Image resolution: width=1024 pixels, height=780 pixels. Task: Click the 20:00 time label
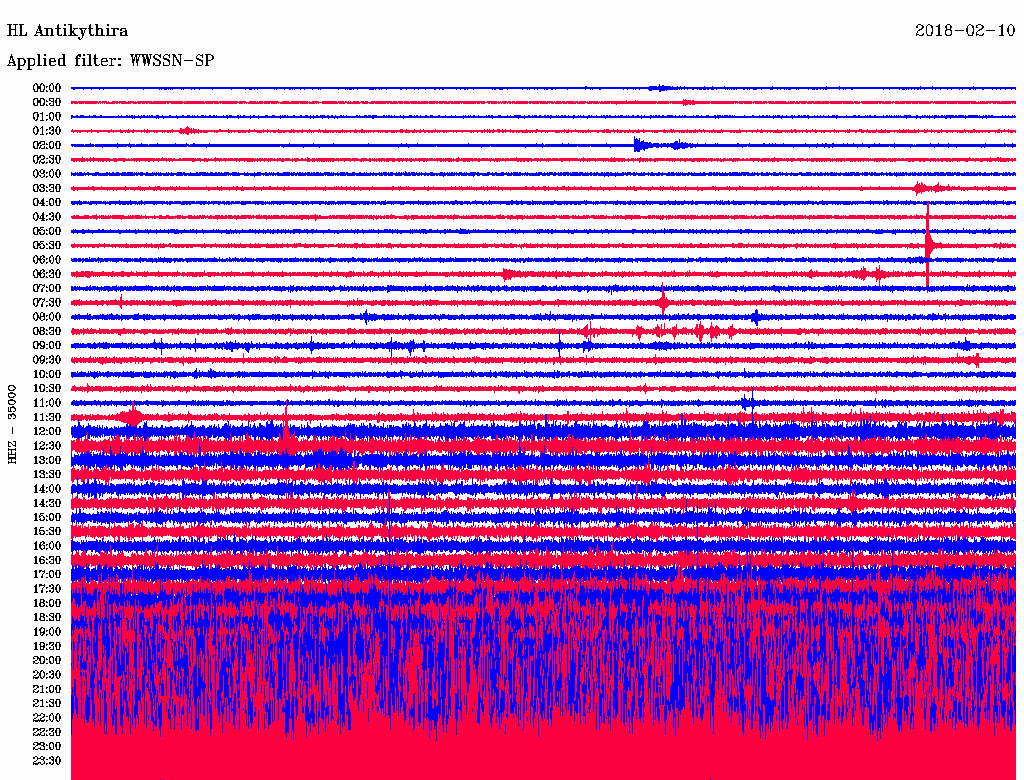pos(47,660)
